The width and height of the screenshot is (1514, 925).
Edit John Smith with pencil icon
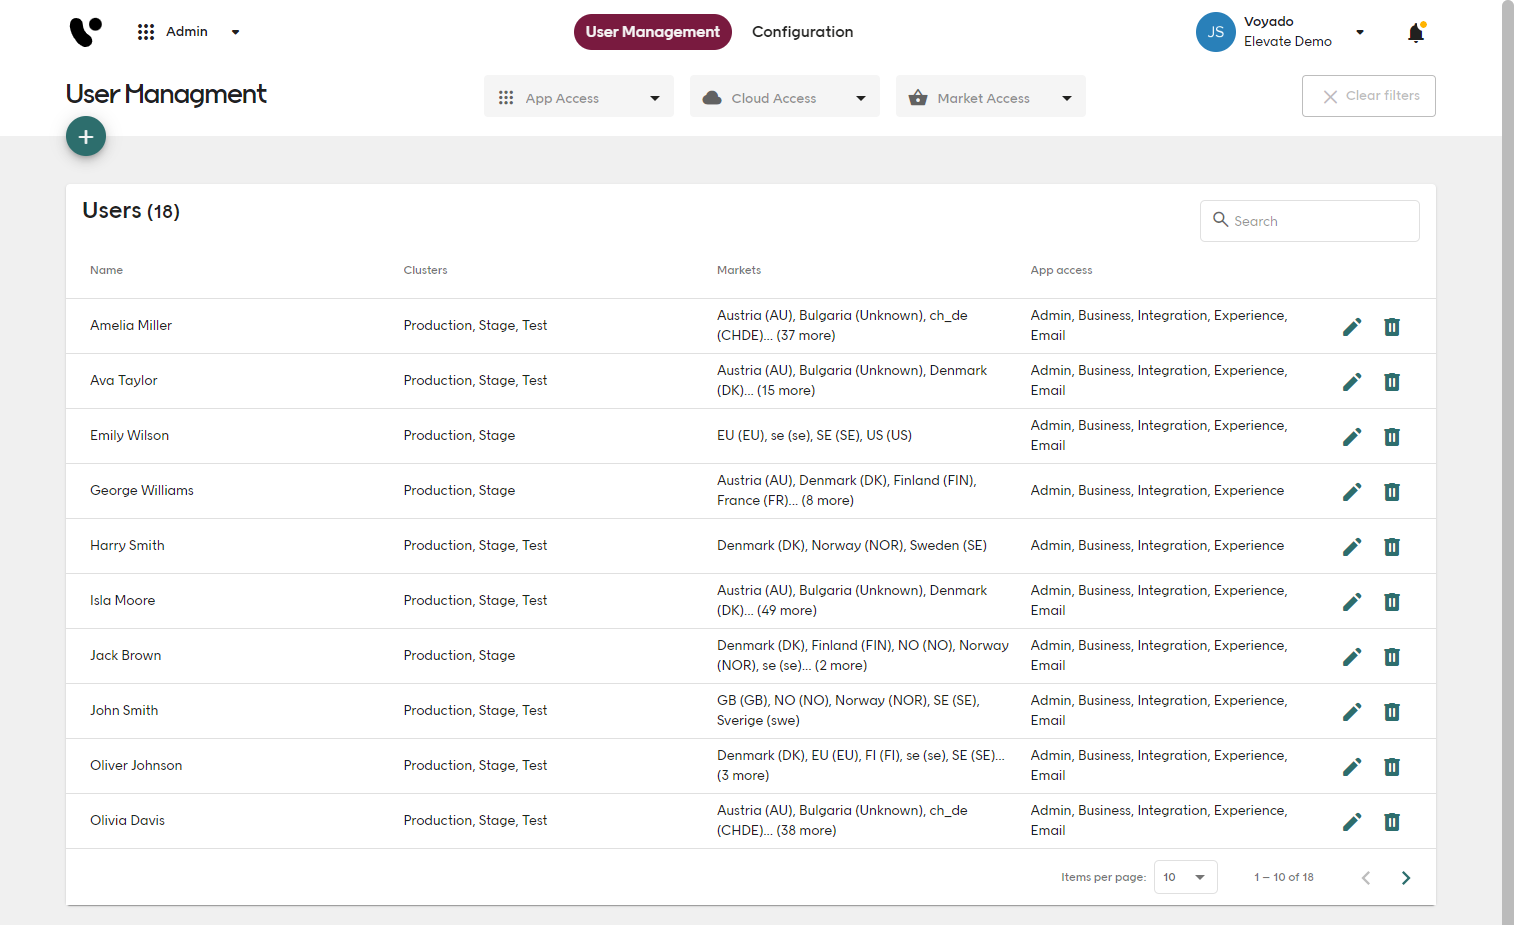click(1352, 712)
